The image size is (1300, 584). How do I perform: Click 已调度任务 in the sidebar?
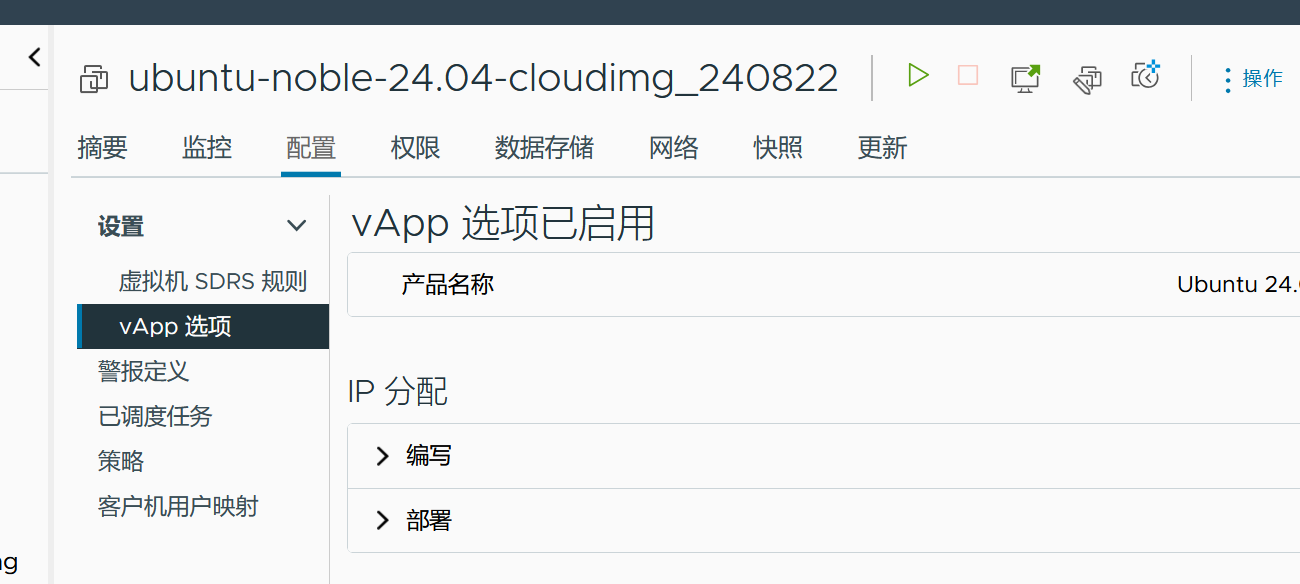click(x=155, y=416)
